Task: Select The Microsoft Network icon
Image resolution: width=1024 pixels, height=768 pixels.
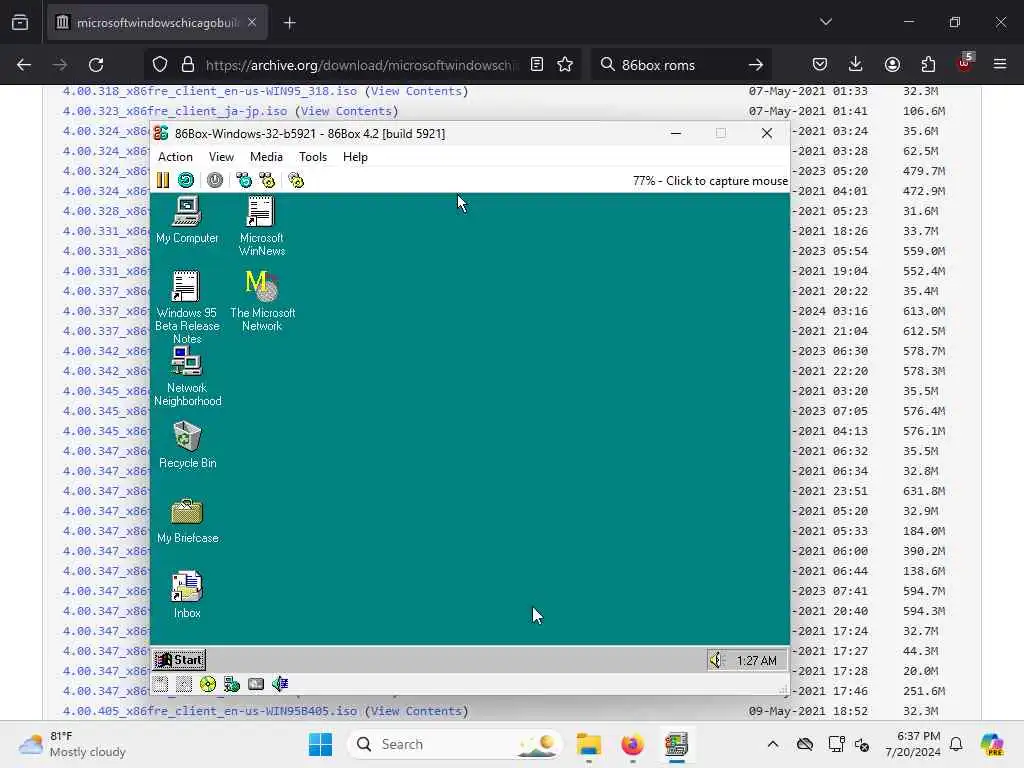Action: coord(263,301)
